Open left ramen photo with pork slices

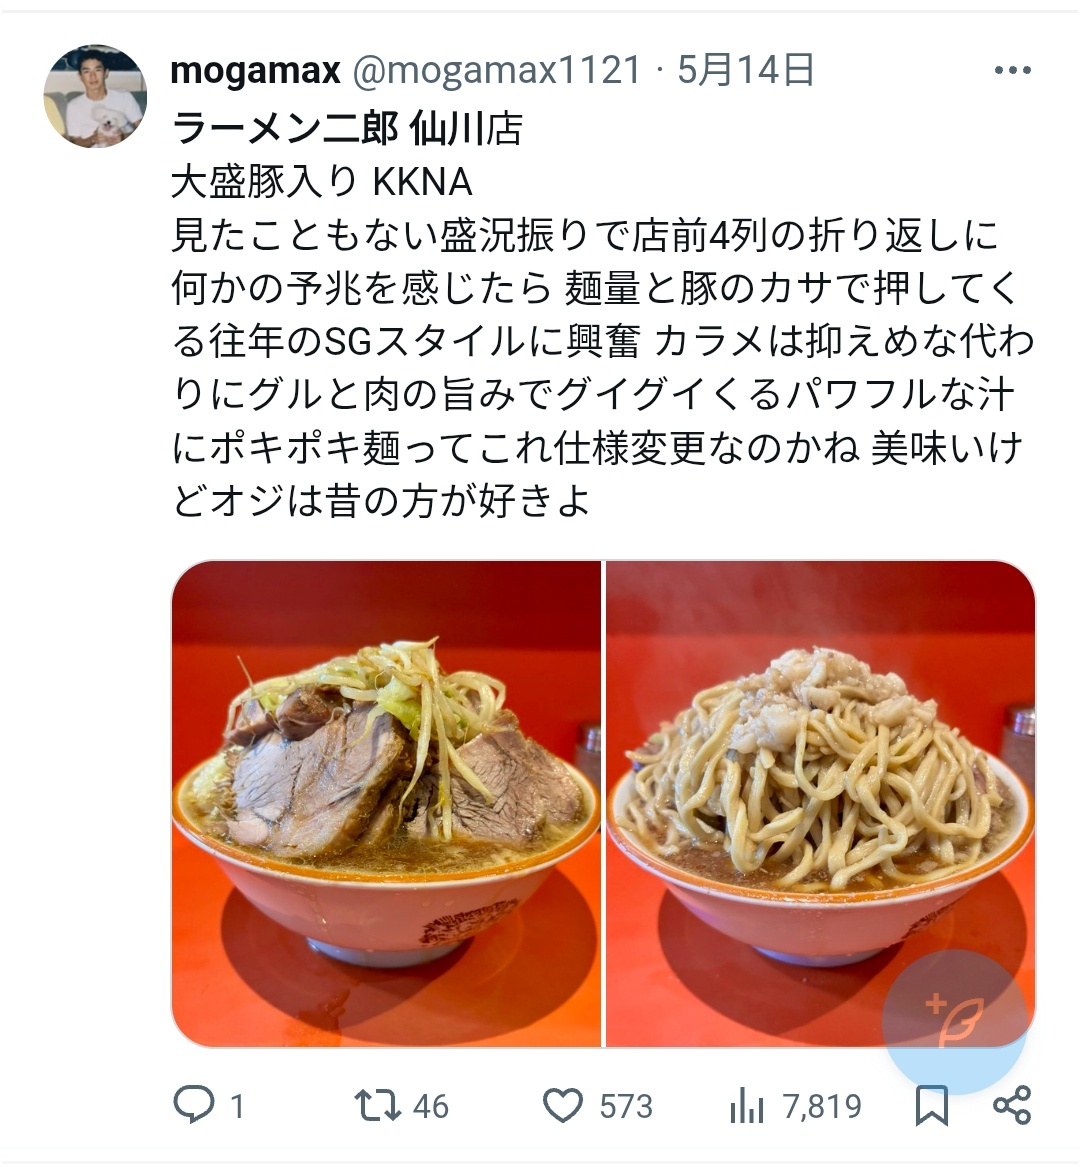pyautogui.click(x=386, y=804)
